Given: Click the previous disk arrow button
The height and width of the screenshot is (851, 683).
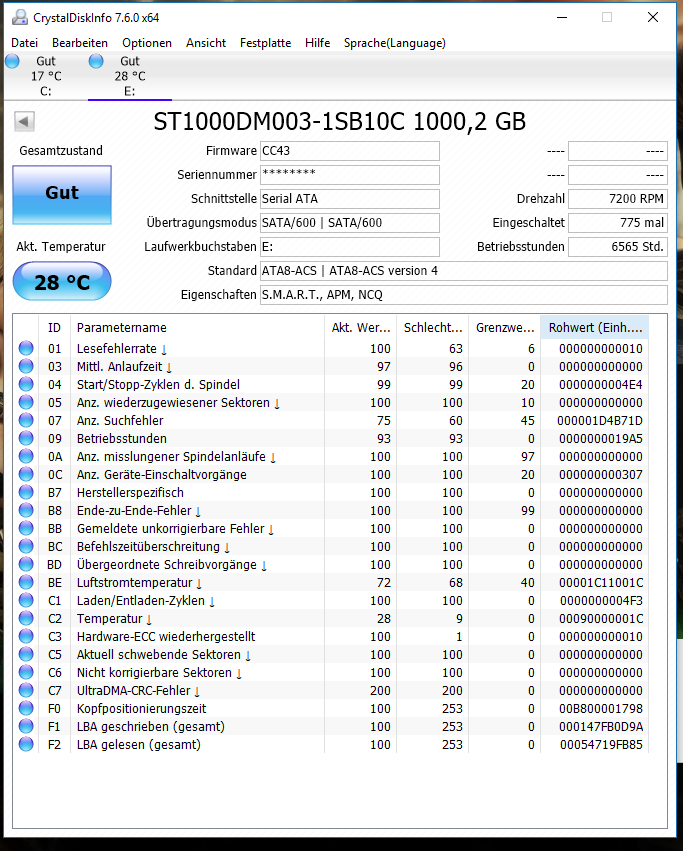Looking at the screenshot, I should [x=24, y=122].
